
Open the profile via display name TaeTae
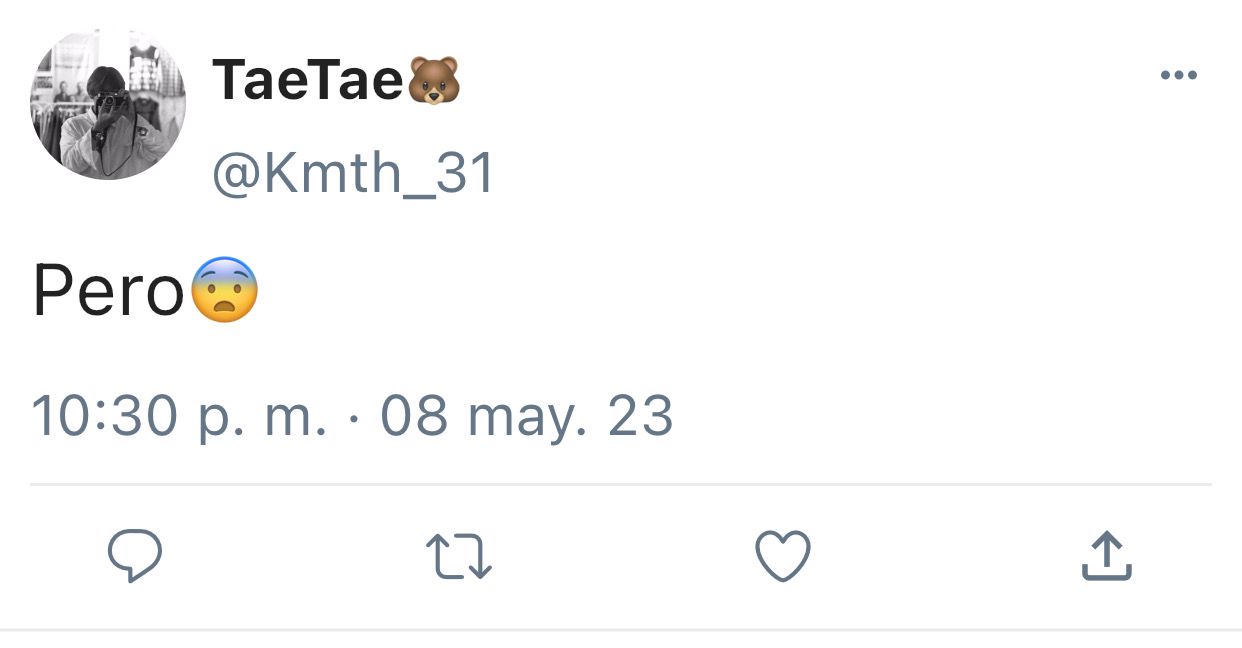[307, 80]
